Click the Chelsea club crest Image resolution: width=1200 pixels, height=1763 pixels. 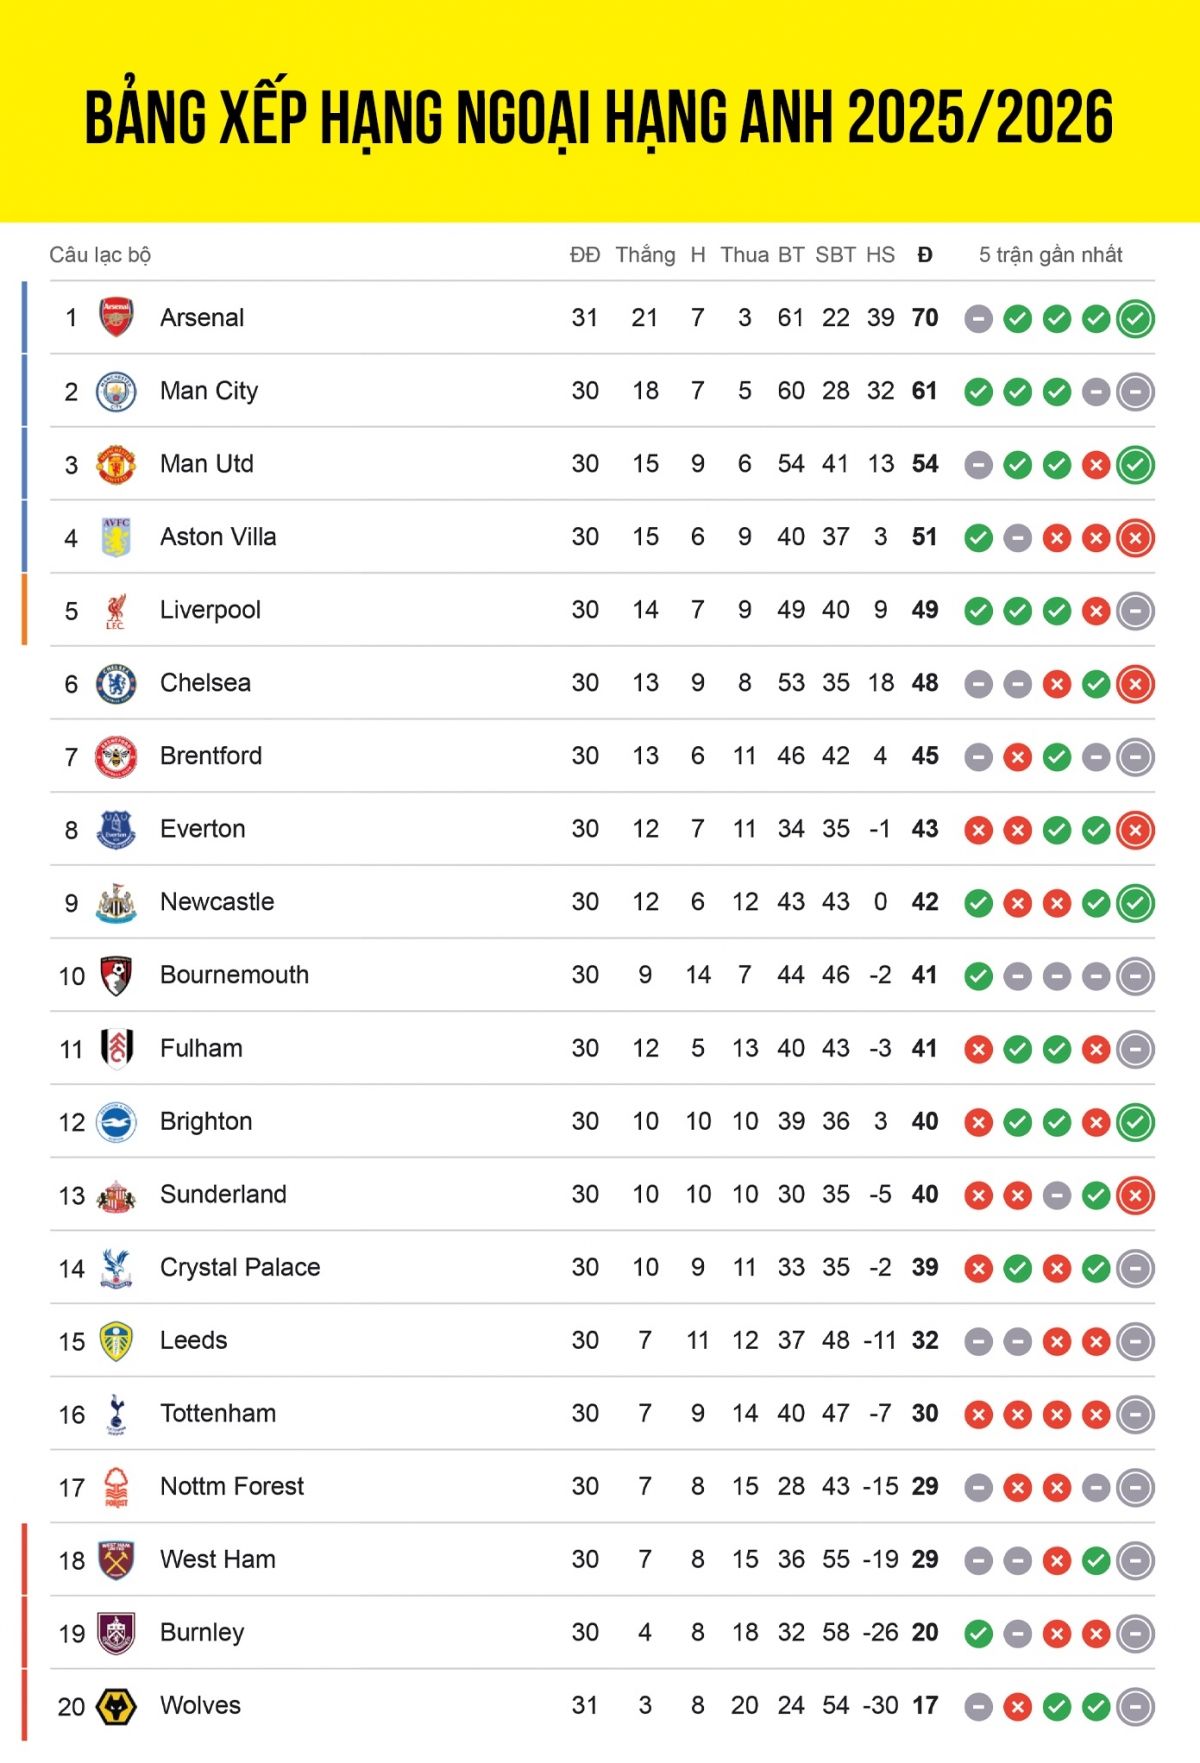[116, 684]
